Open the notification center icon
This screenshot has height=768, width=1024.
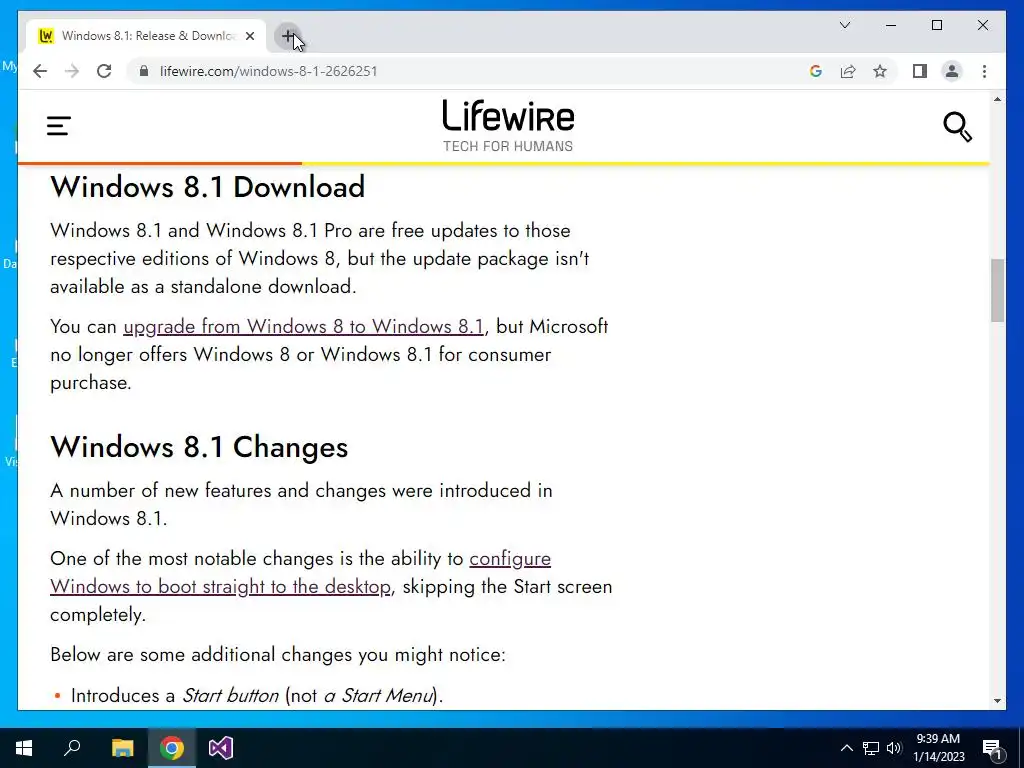pyautogui.click(x=992, y=748)
